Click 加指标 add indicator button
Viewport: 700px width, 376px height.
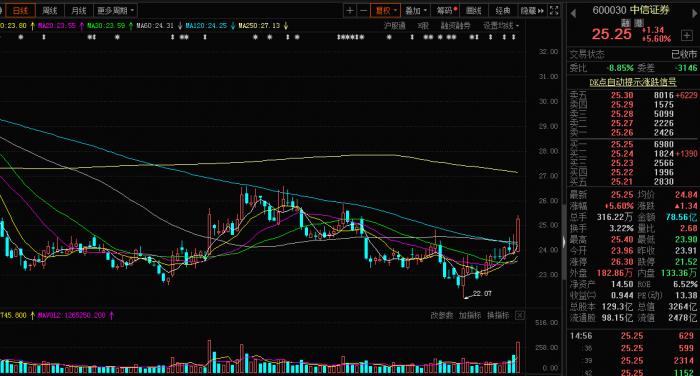tap(470, 316)
